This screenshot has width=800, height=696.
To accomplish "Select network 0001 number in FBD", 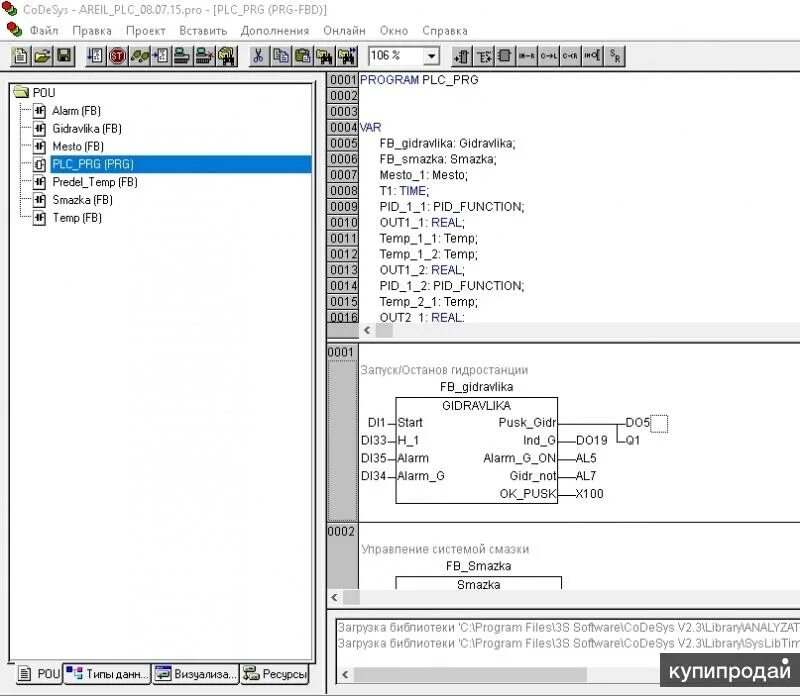I will (x=341, y=352).
